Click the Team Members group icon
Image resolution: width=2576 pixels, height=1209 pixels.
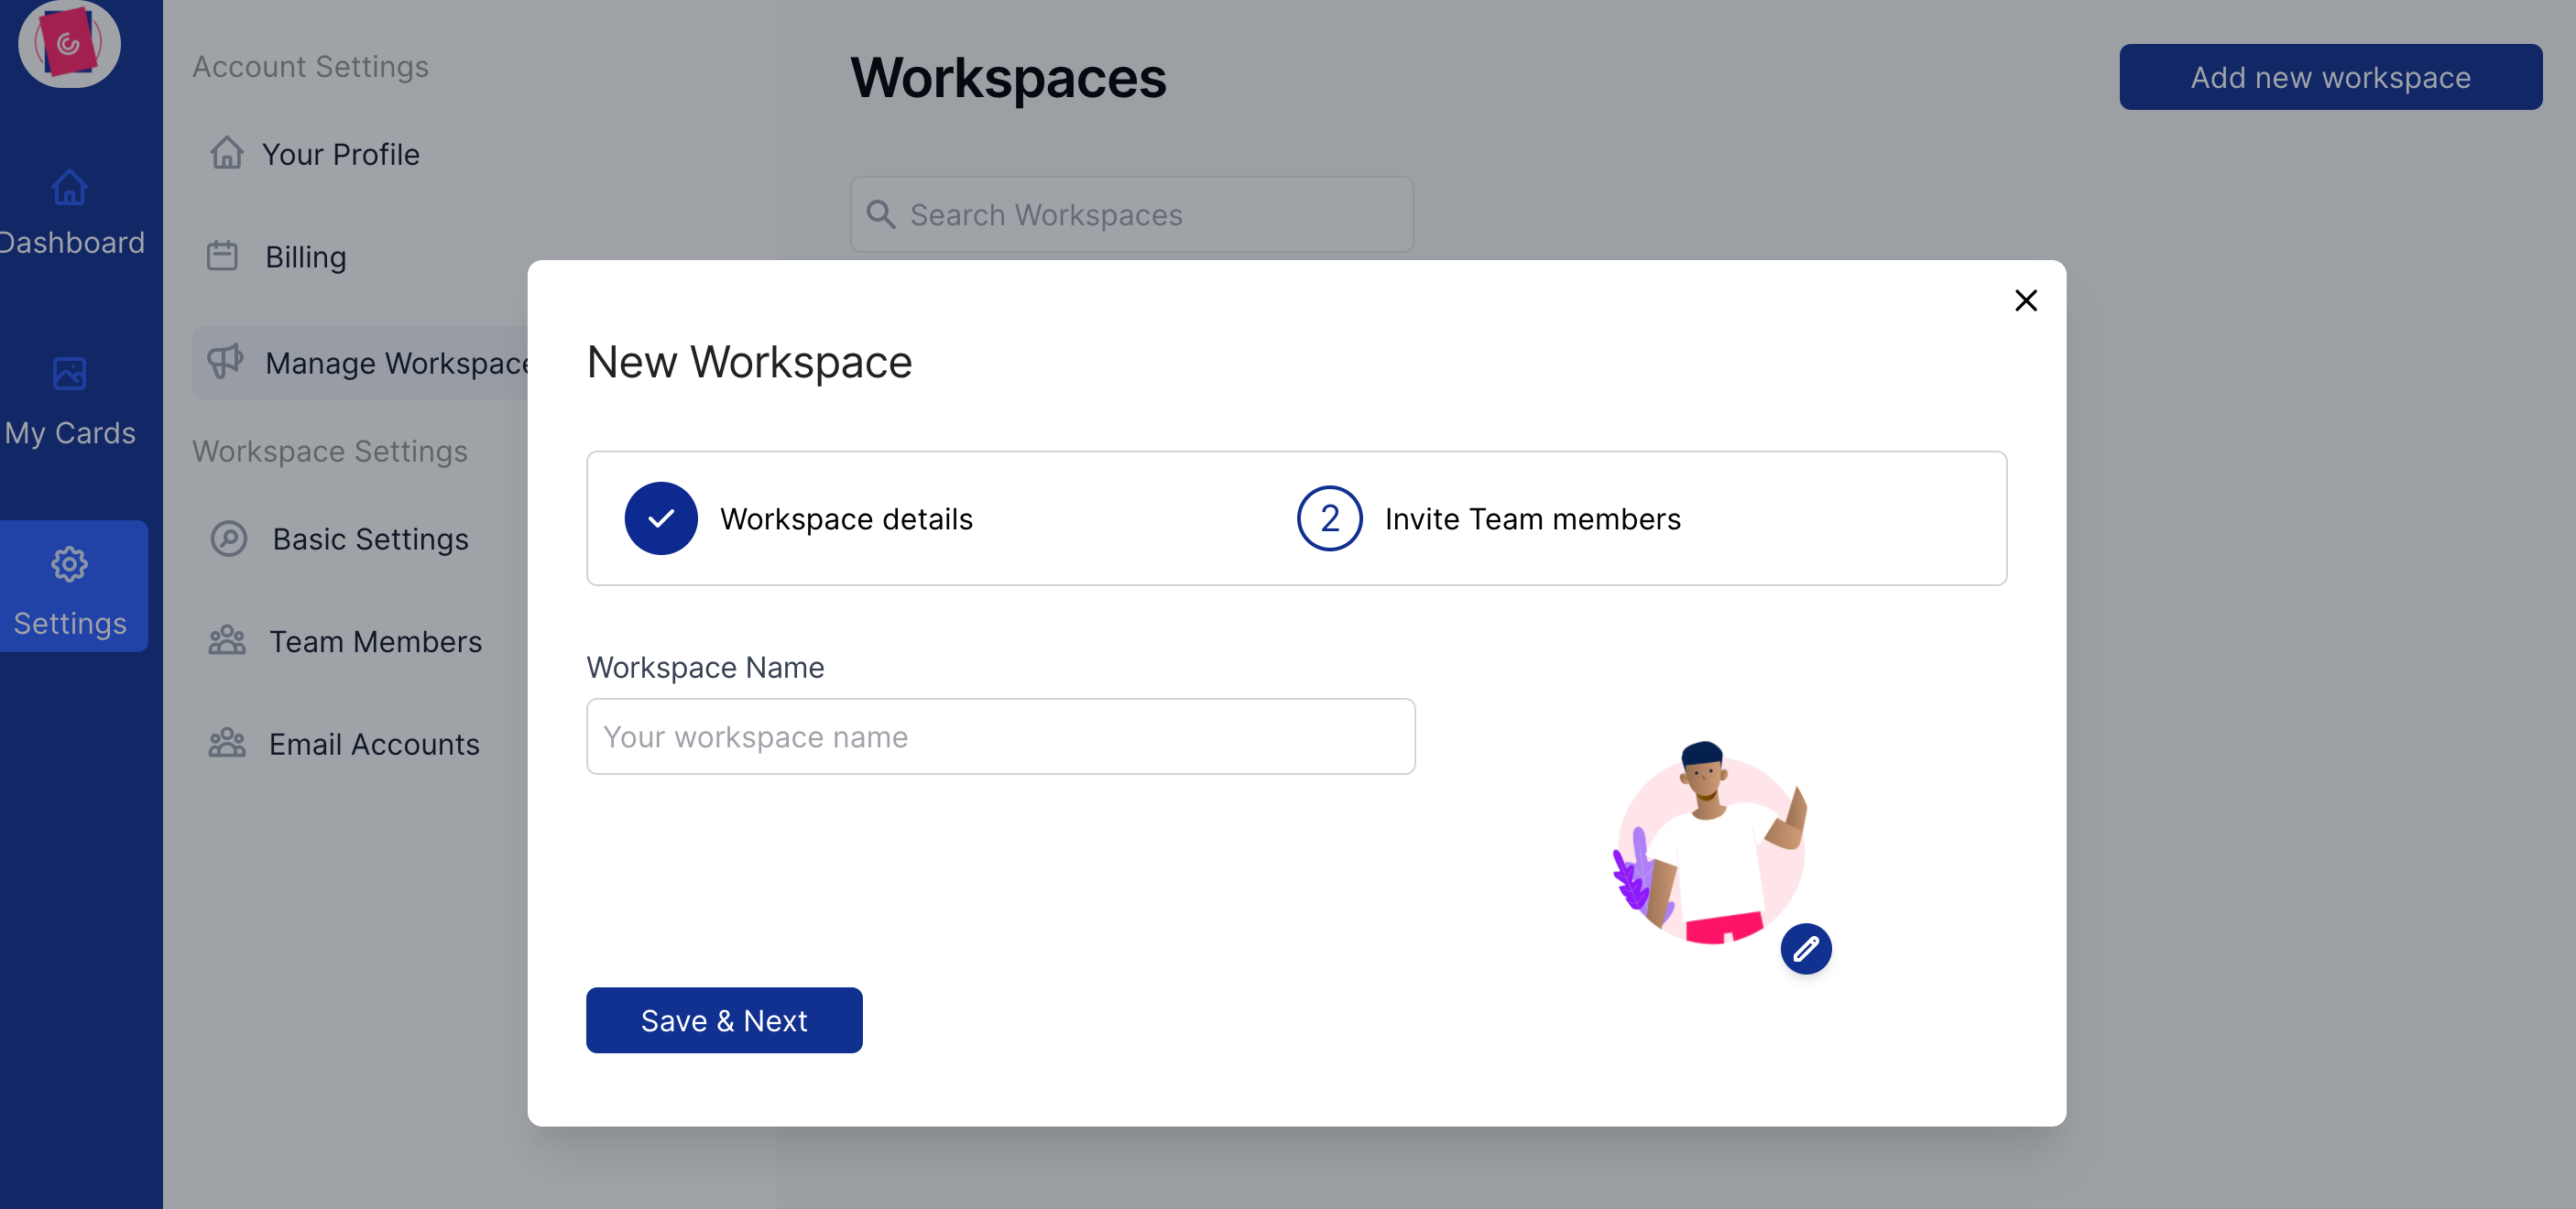click(x=227, y=640)
